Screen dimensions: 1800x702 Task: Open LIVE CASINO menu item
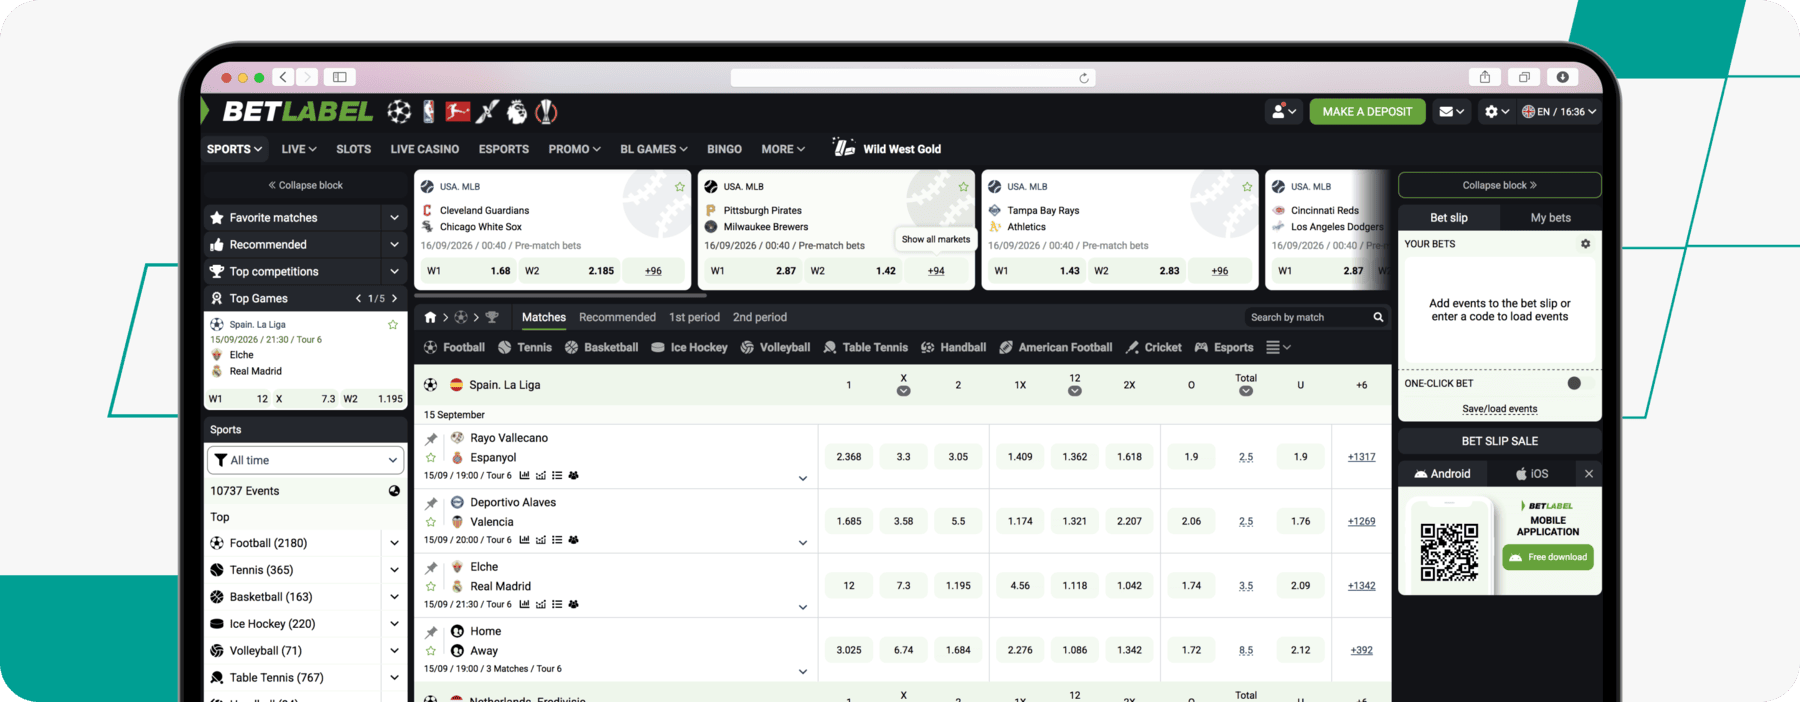pos(425,149)
